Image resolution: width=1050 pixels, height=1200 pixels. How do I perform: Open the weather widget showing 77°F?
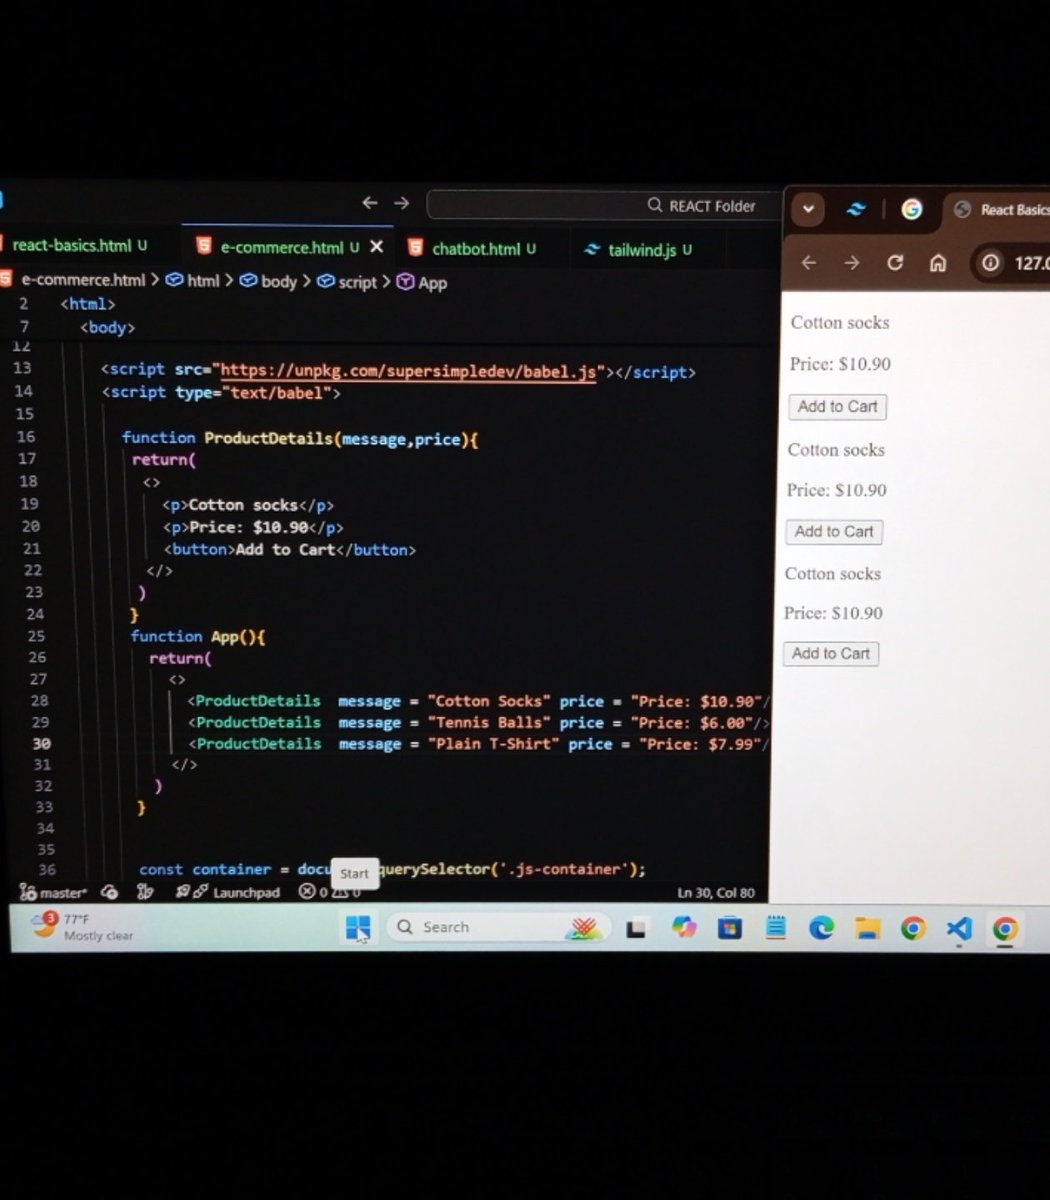tap(82, 927)
